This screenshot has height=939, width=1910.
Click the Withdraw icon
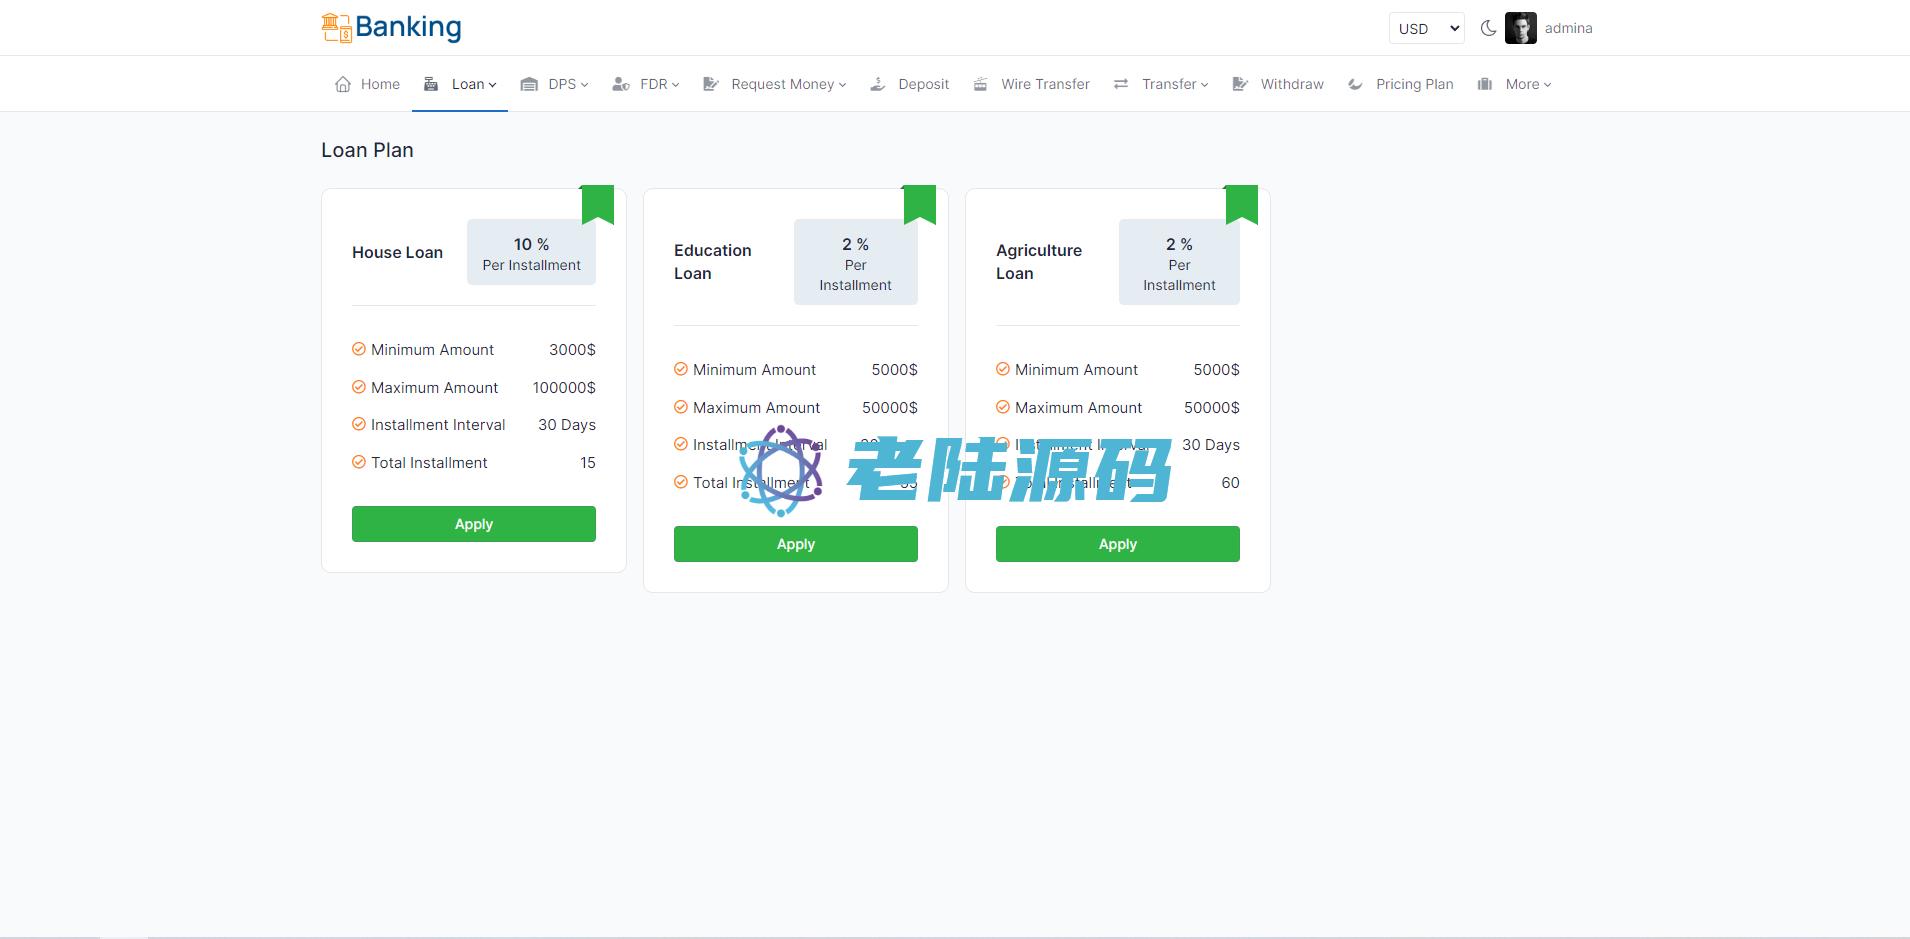click(1240, 84)
